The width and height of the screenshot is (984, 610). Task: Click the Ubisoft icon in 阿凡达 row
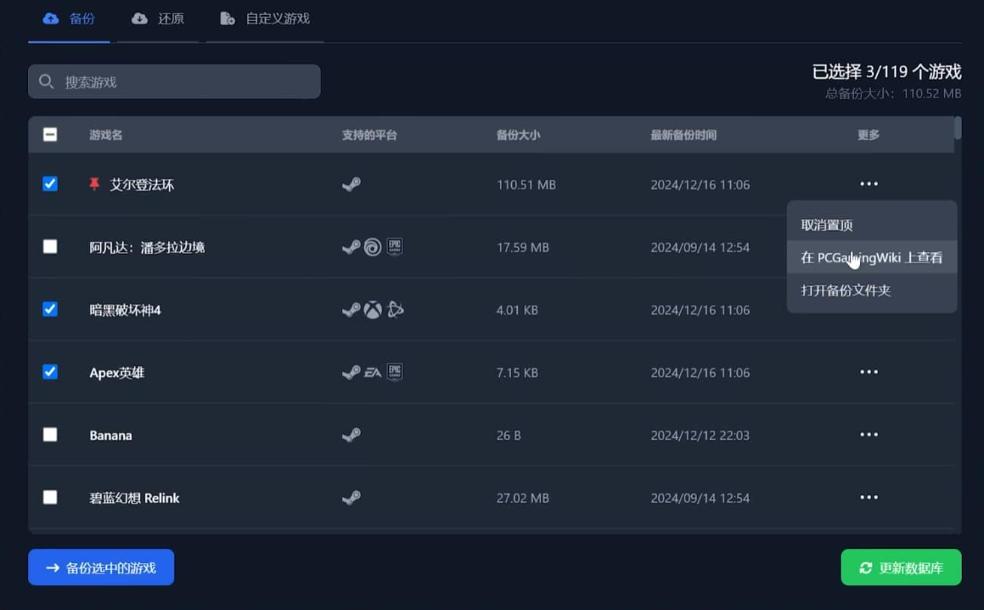coord(373,247)
